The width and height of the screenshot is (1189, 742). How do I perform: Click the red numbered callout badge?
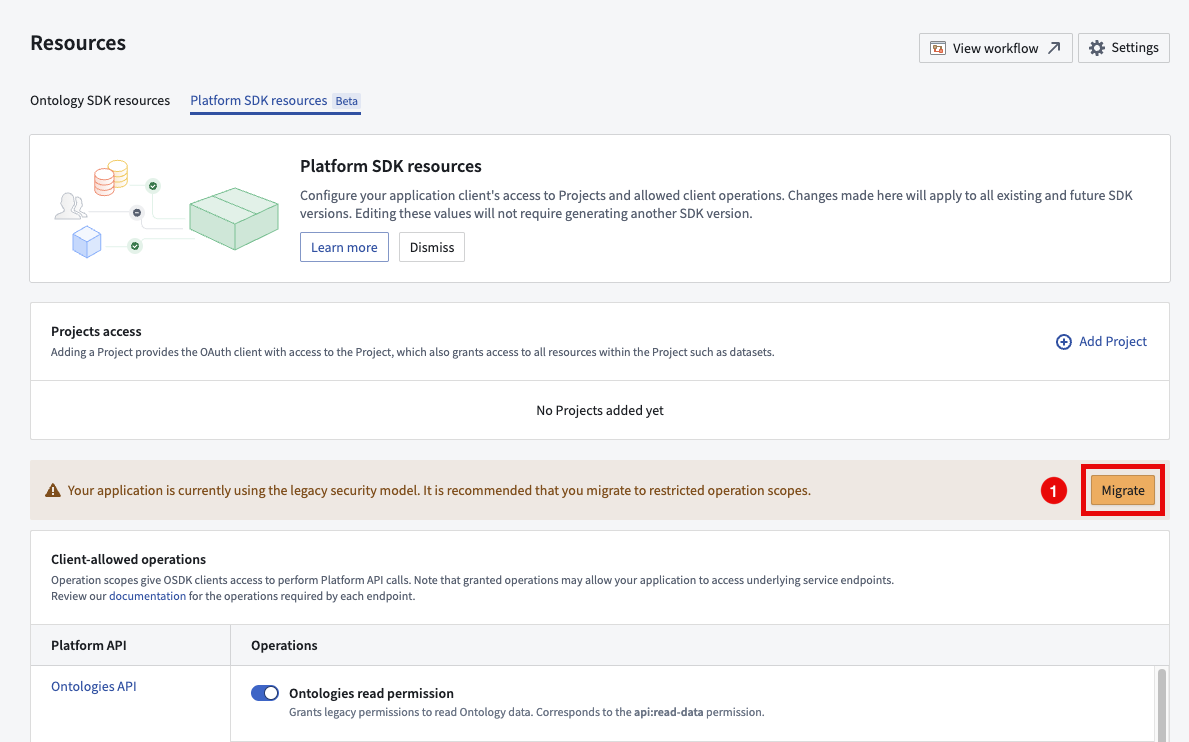click(1053, 490)
